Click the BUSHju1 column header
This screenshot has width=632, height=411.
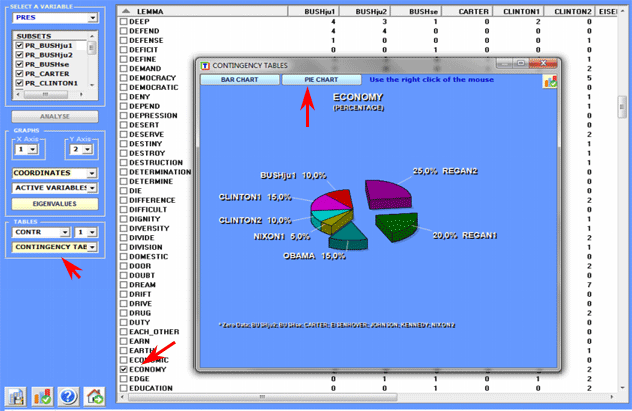coord(313,11)
